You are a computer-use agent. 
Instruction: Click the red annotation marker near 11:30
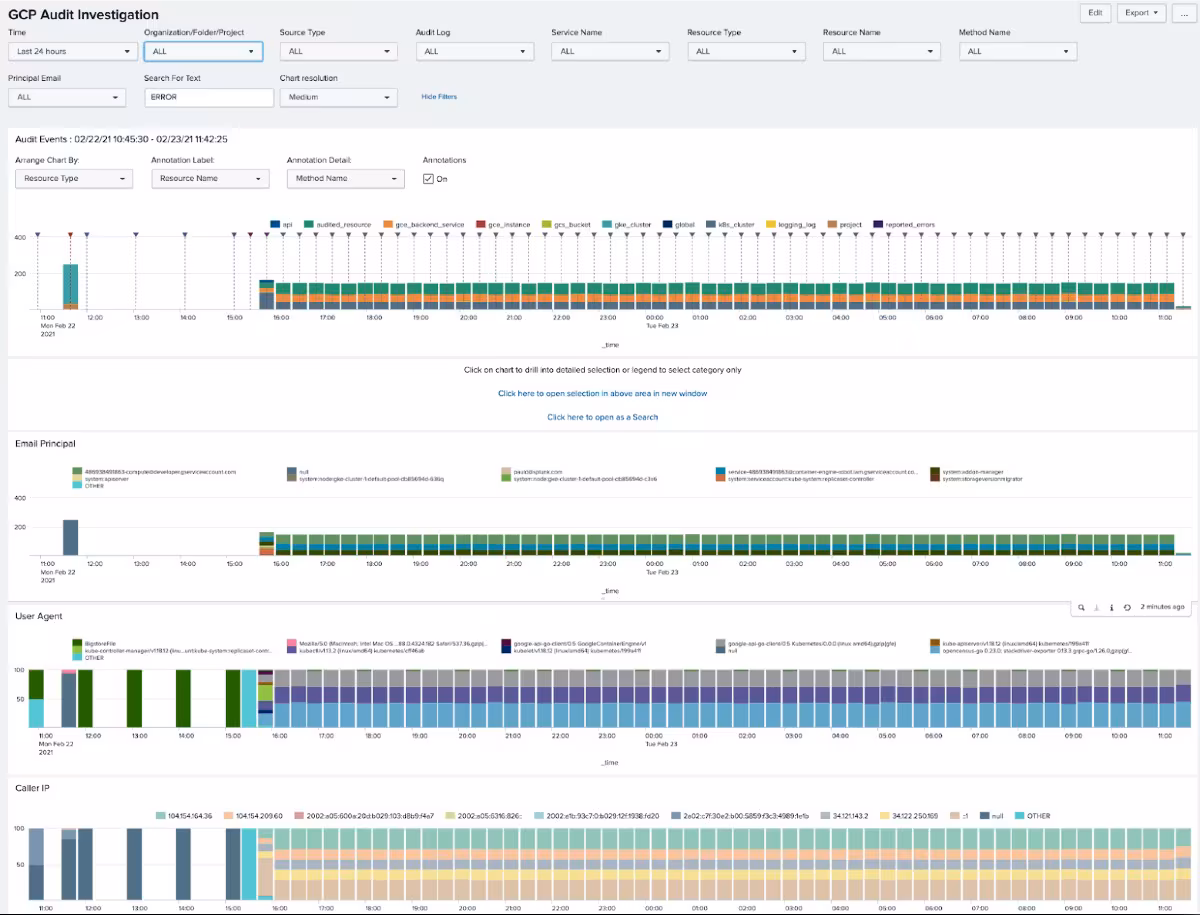70,235
